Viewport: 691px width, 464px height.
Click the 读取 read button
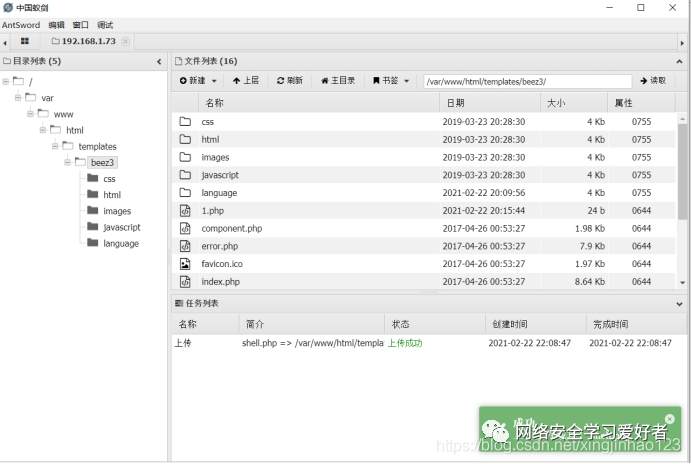[653, 81]
